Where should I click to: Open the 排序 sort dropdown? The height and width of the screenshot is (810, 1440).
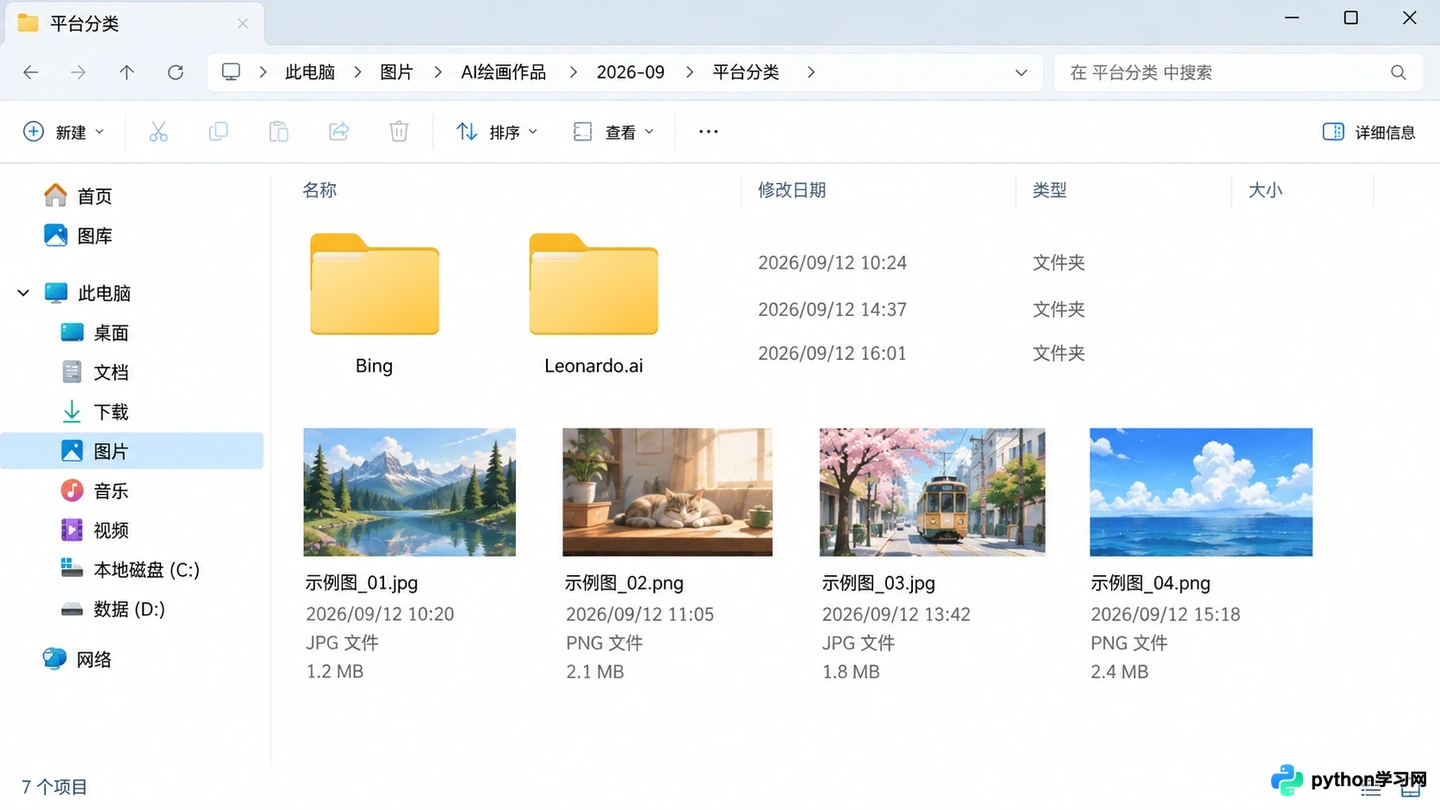tap(497, 132)
